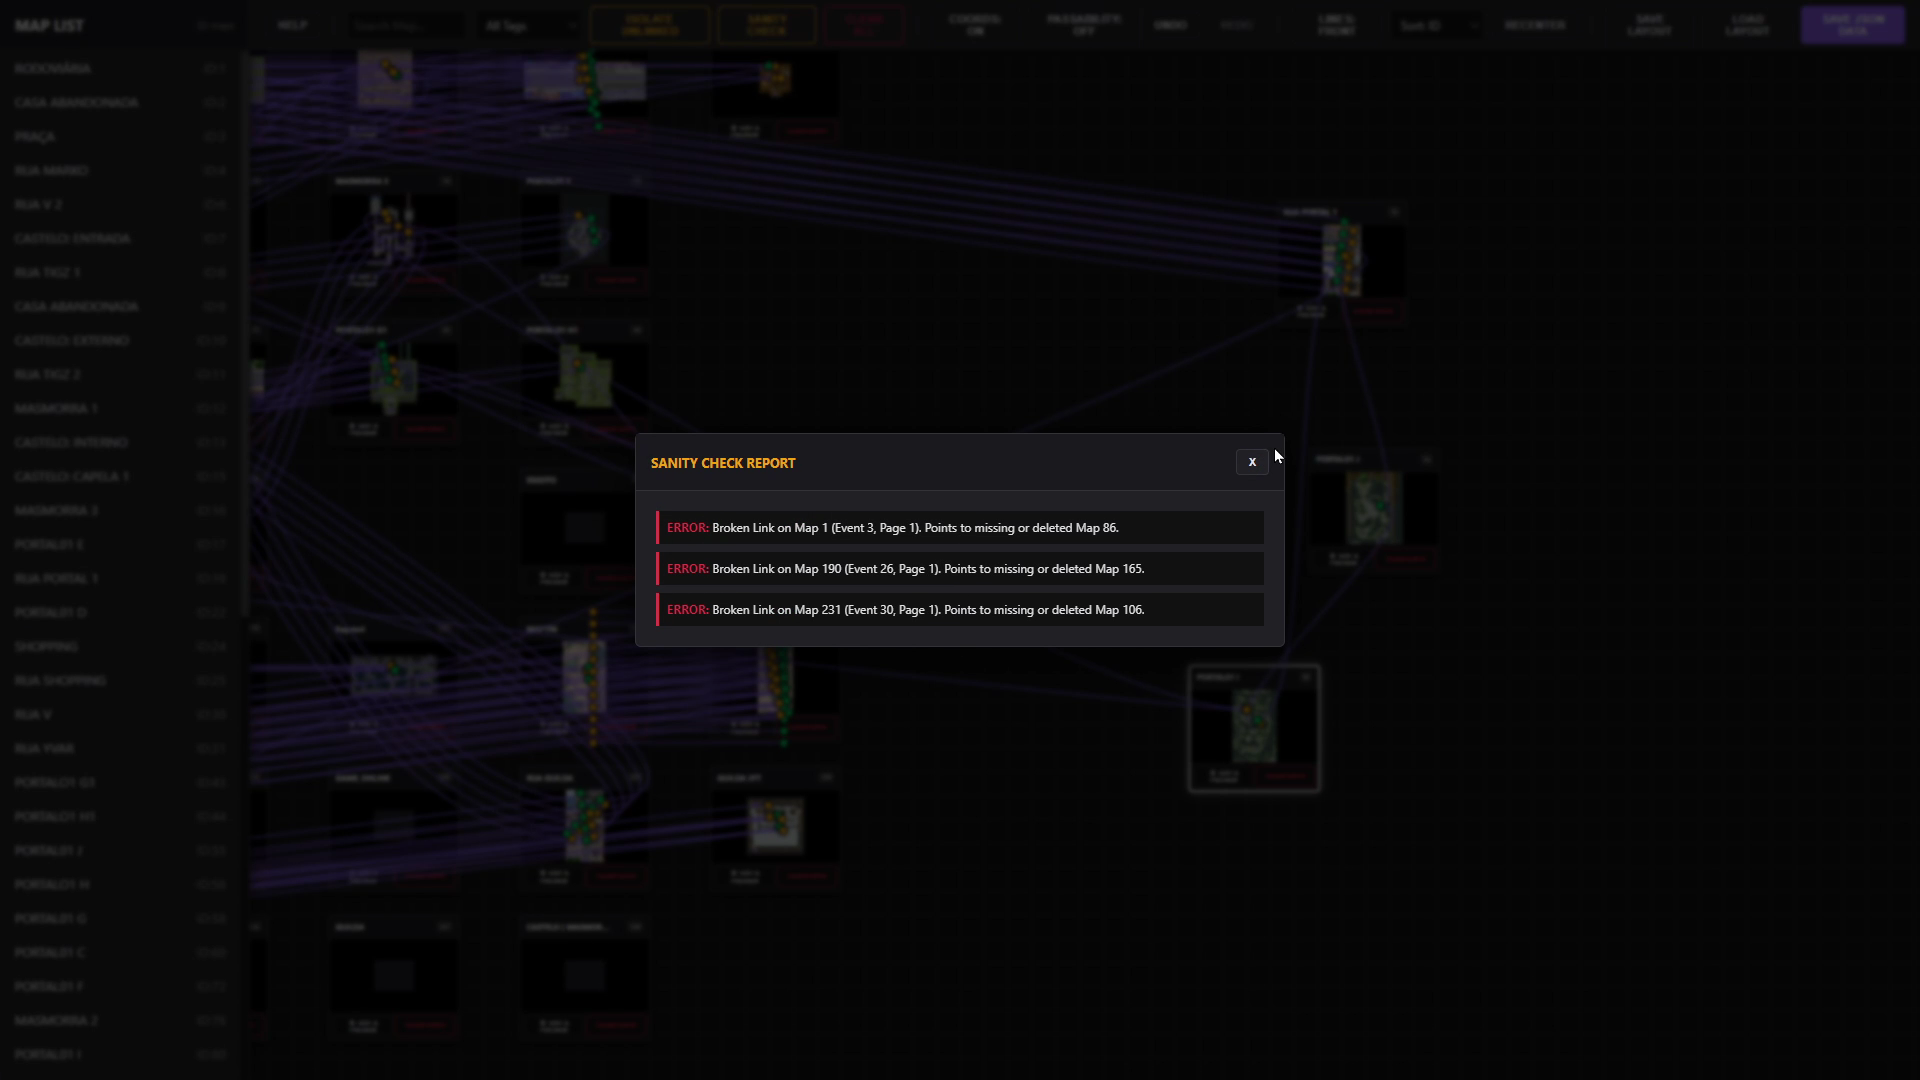
Task: Select MASMORRA 1 in the map list
Action: (x=120, y=408)
